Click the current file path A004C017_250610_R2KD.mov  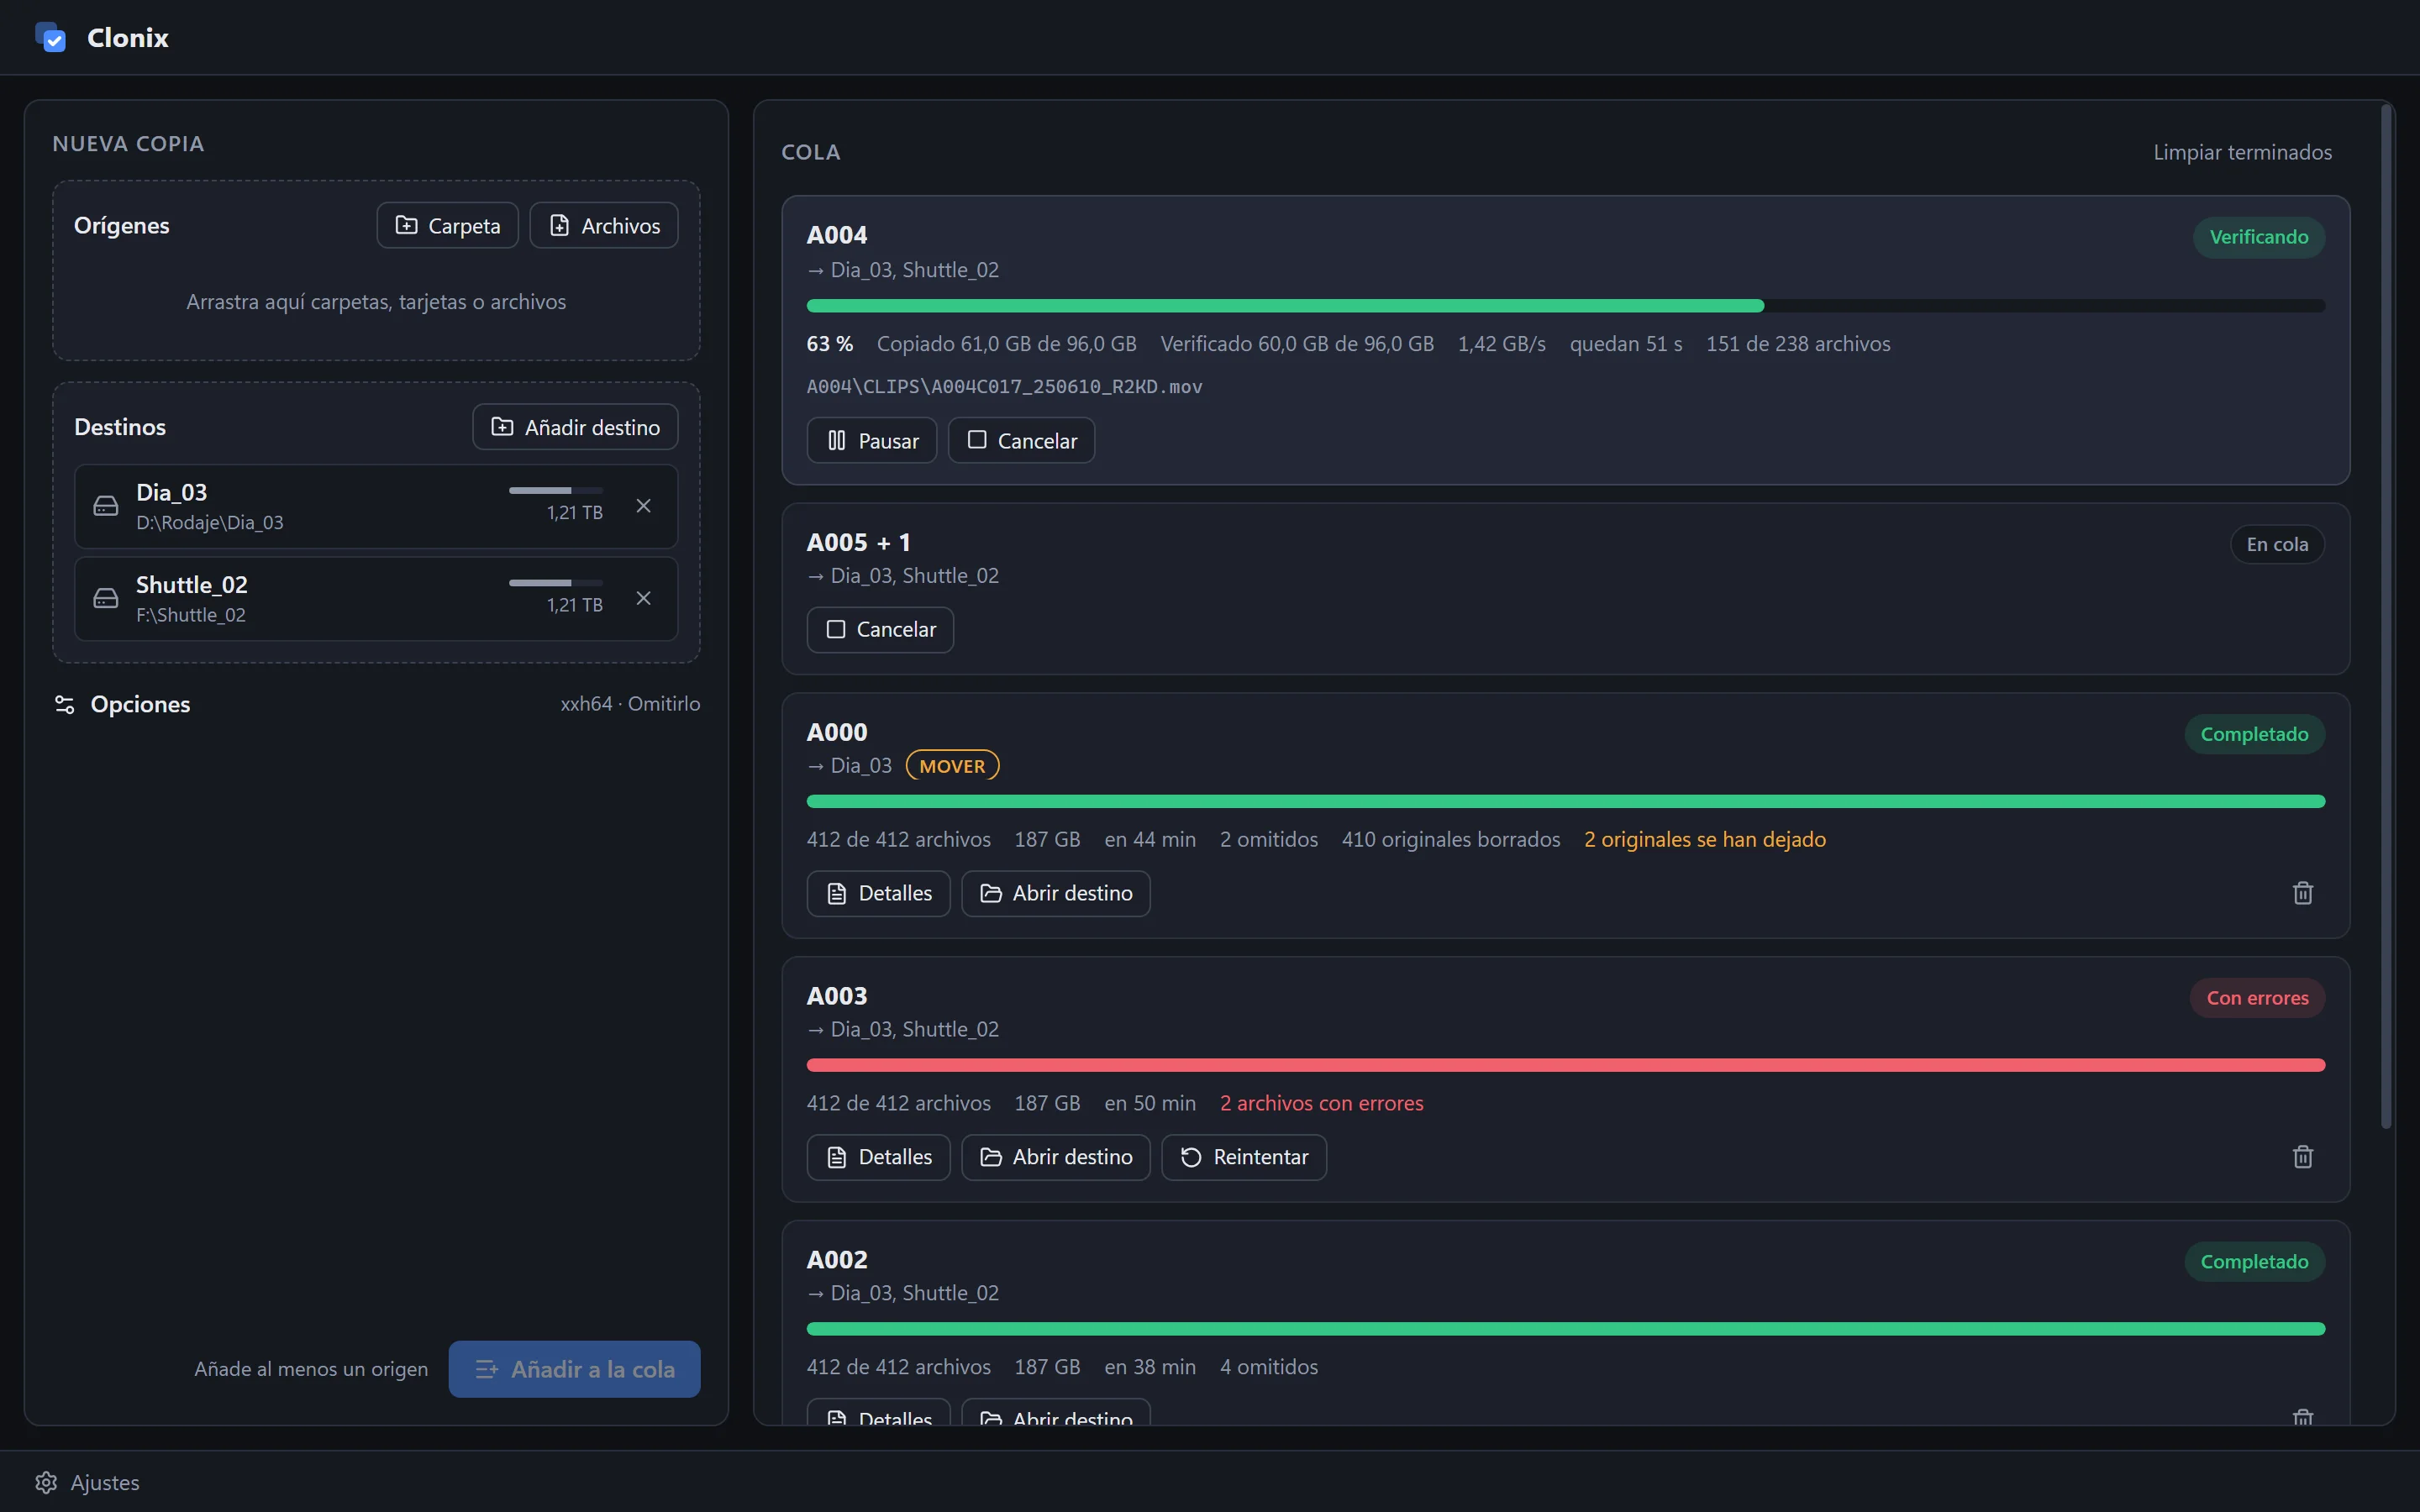click(1004, 386)
